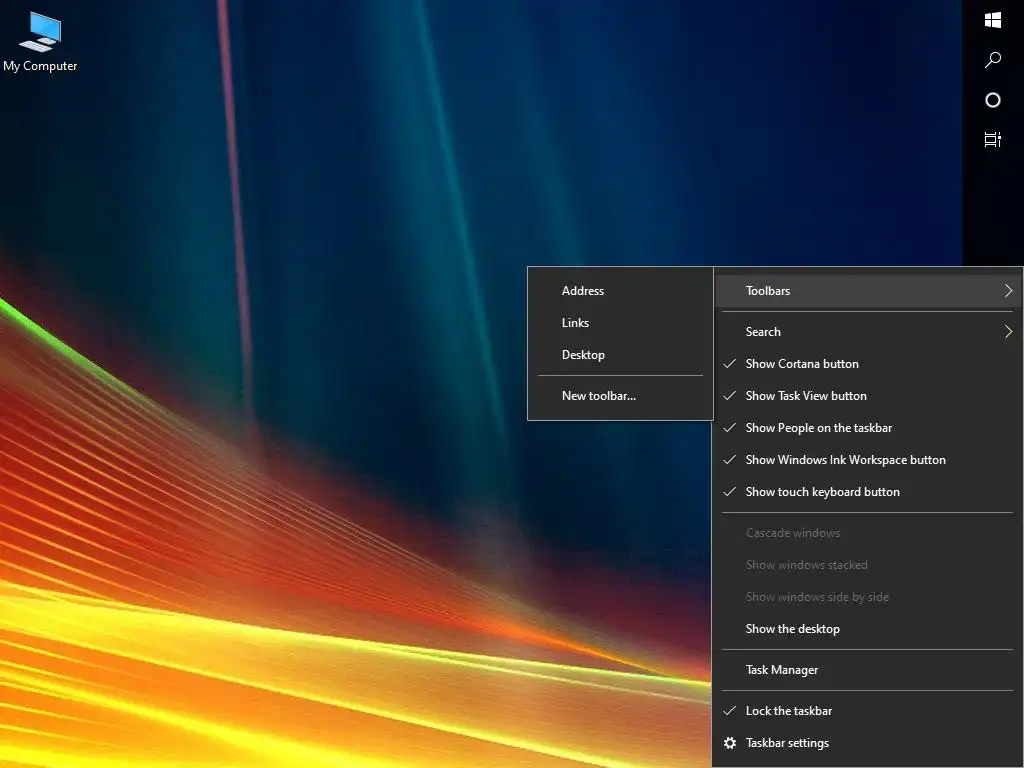Click greyed Cascade windows entry
This screenshot has height=768, width=1024.
point(867,533)
